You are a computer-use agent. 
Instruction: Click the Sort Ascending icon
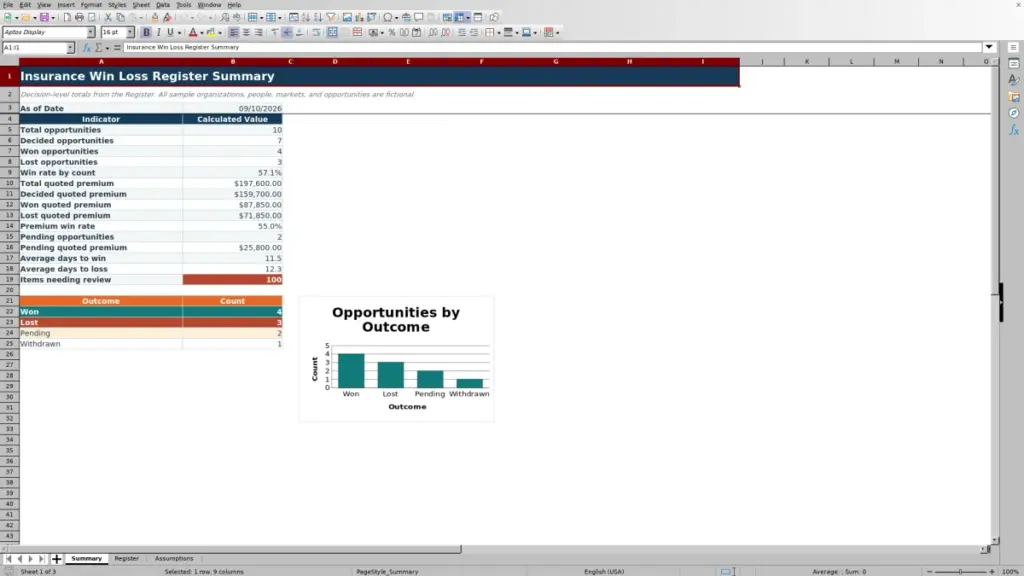306,18
